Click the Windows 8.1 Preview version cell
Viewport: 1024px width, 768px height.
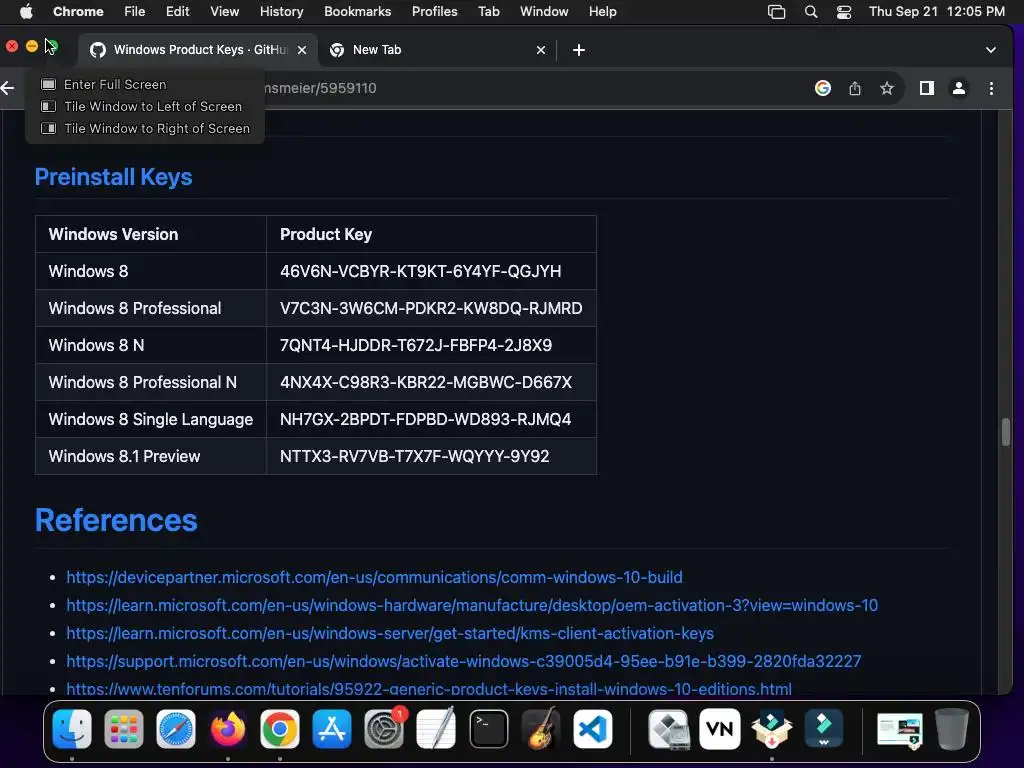[x=151, y=456]
